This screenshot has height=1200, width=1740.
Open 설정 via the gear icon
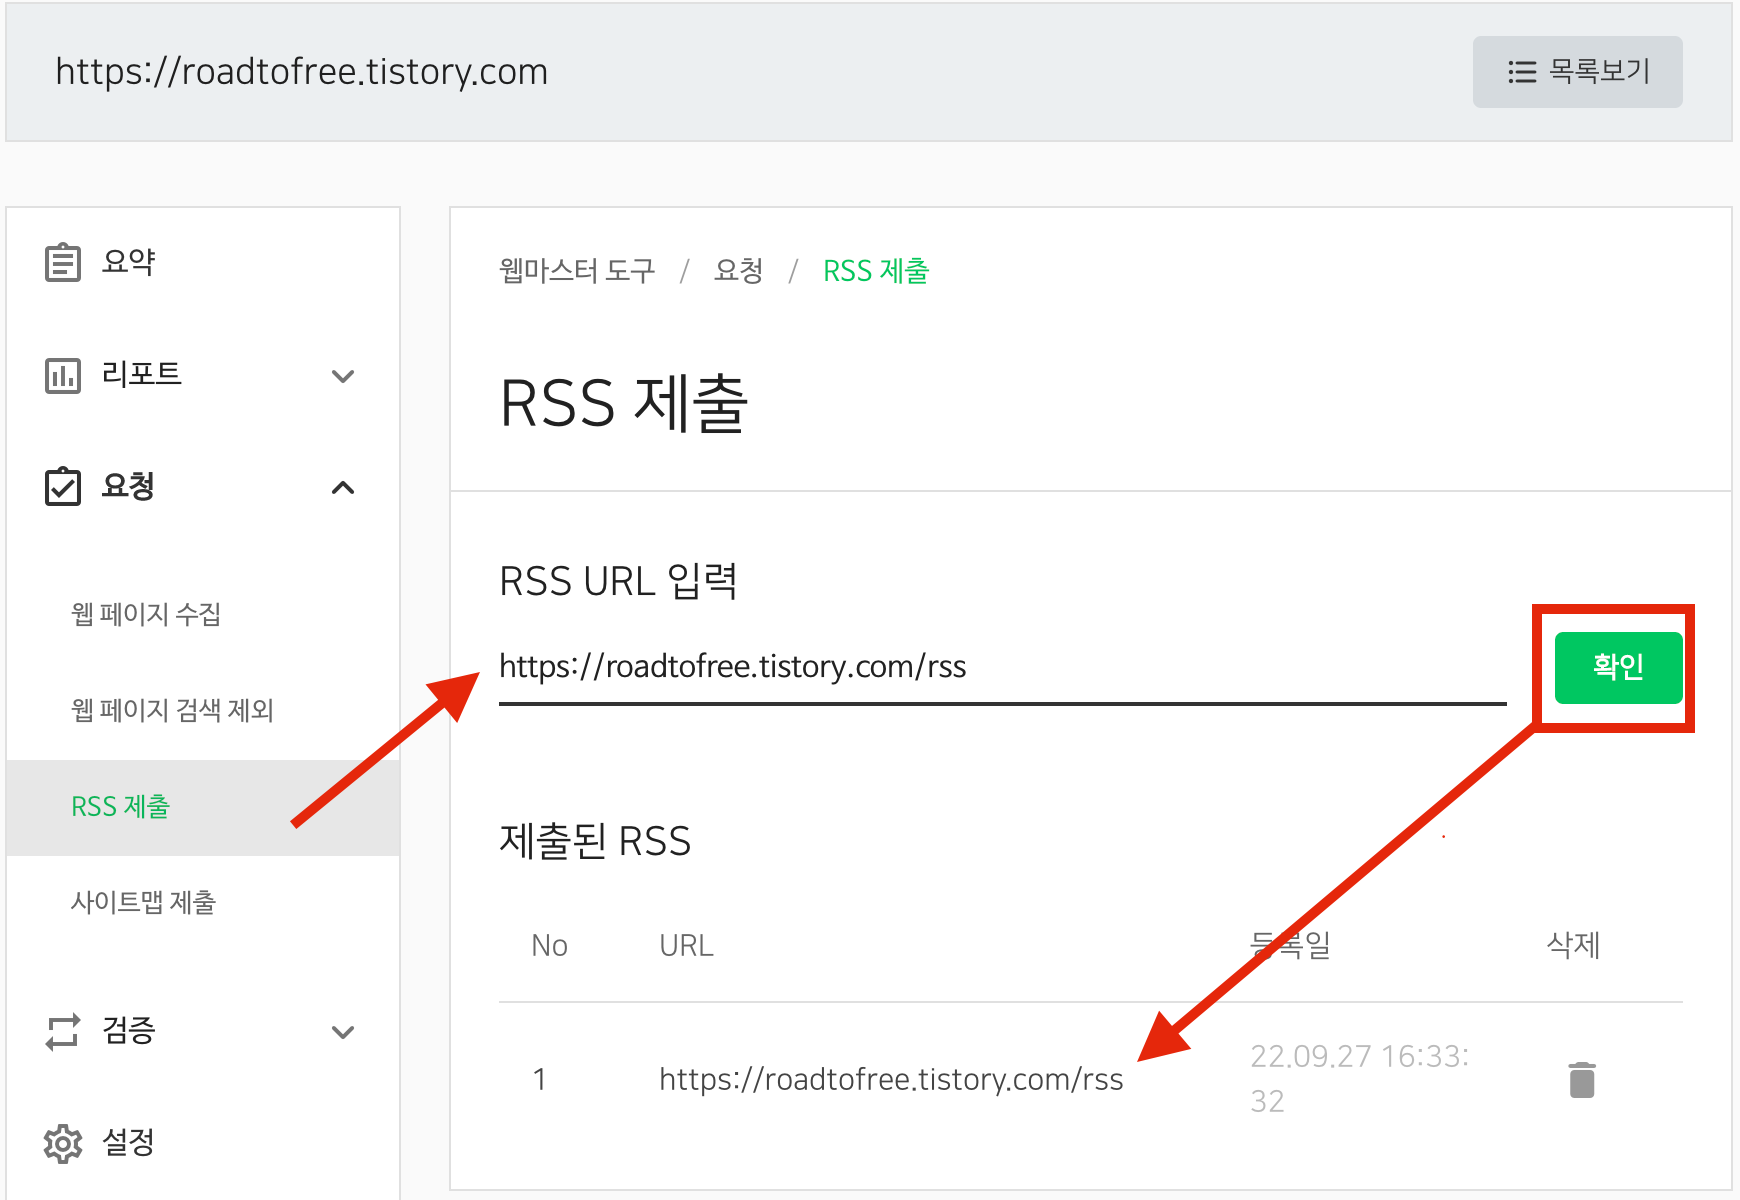tap(62, 1143)
